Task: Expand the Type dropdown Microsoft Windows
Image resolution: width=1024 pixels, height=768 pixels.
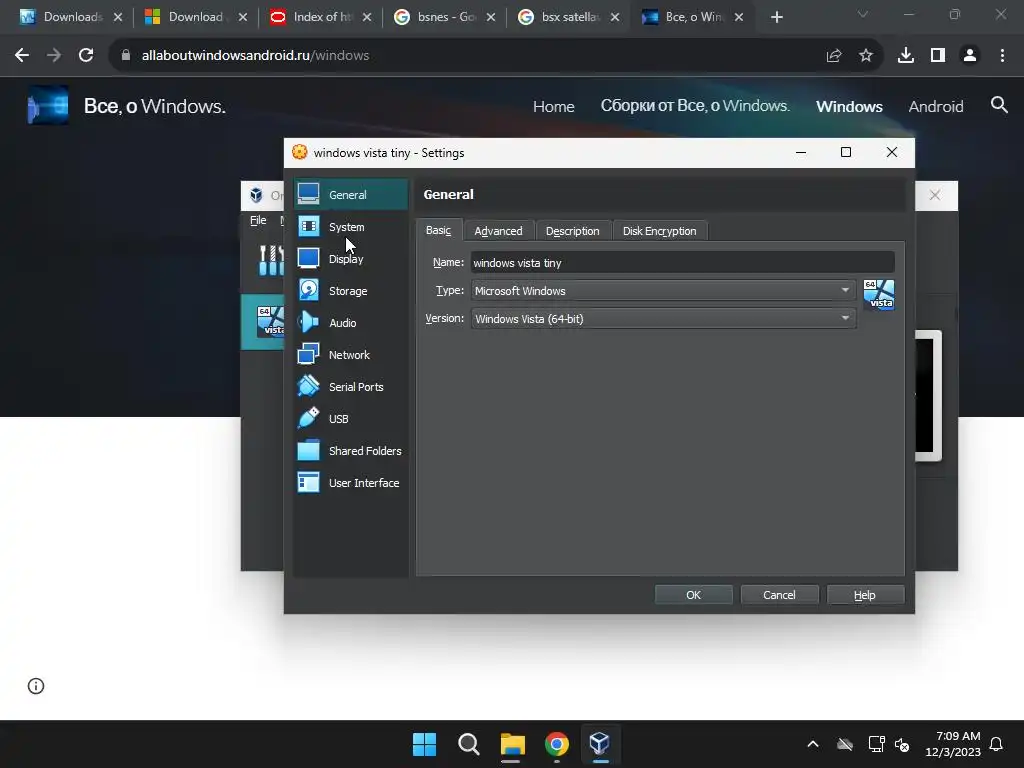Action: pyautogui.click(x=663, y=290)
